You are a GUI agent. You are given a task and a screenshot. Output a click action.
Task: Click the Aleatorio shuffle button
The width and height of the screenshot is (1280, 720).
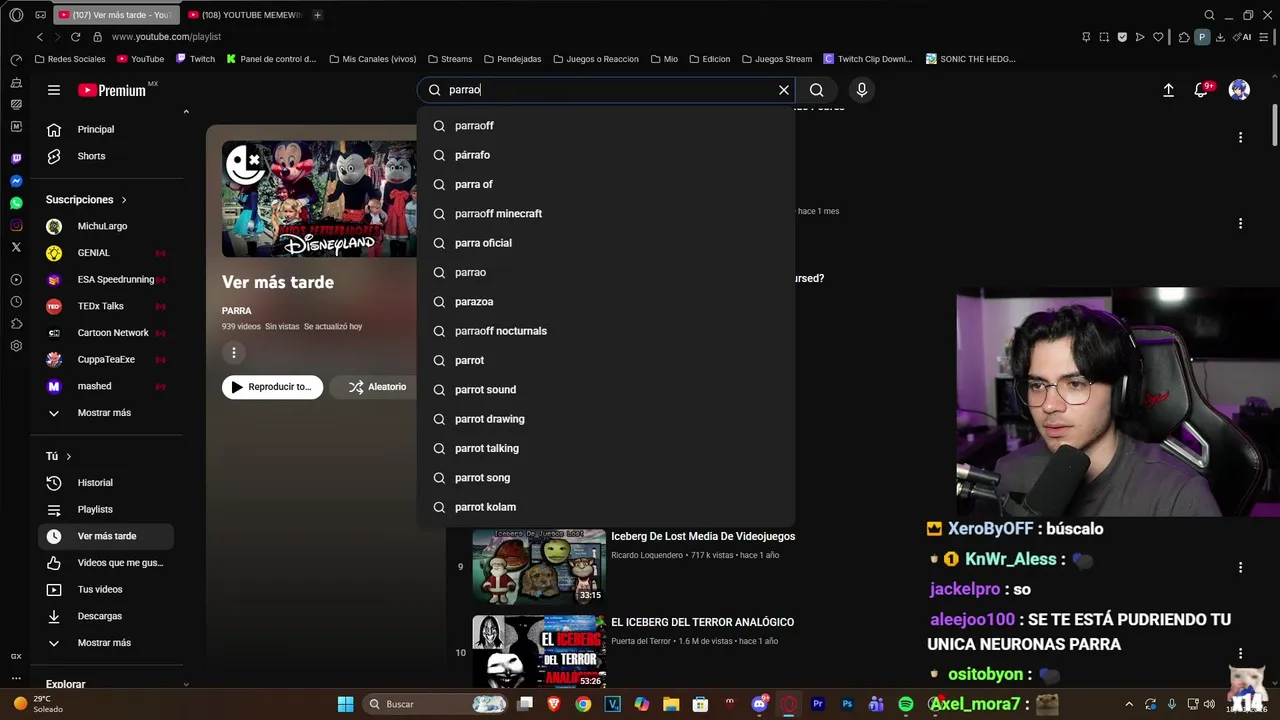[377, 387]
